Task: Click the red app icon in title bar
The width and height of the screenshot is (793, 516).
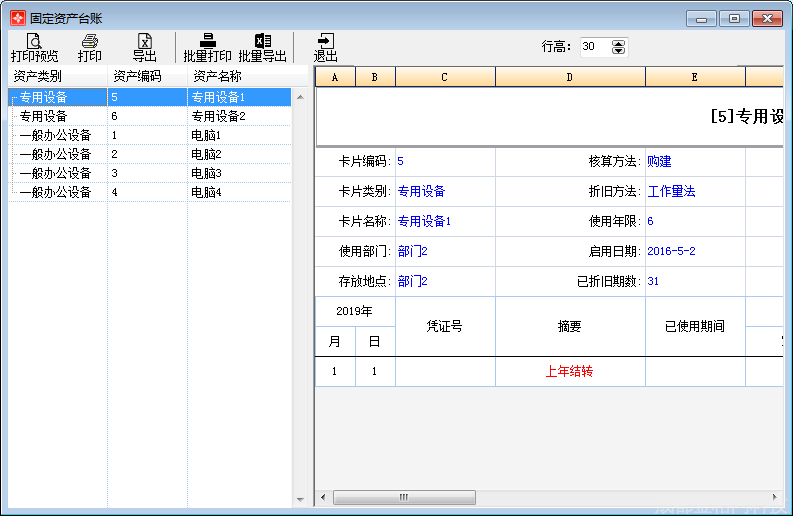Action: tap(17, 18)
